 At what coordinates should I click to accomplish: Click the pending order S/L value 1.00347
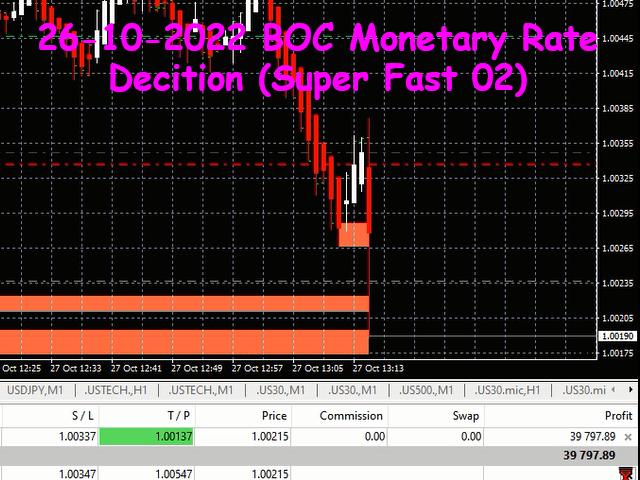tap(77, 474)
